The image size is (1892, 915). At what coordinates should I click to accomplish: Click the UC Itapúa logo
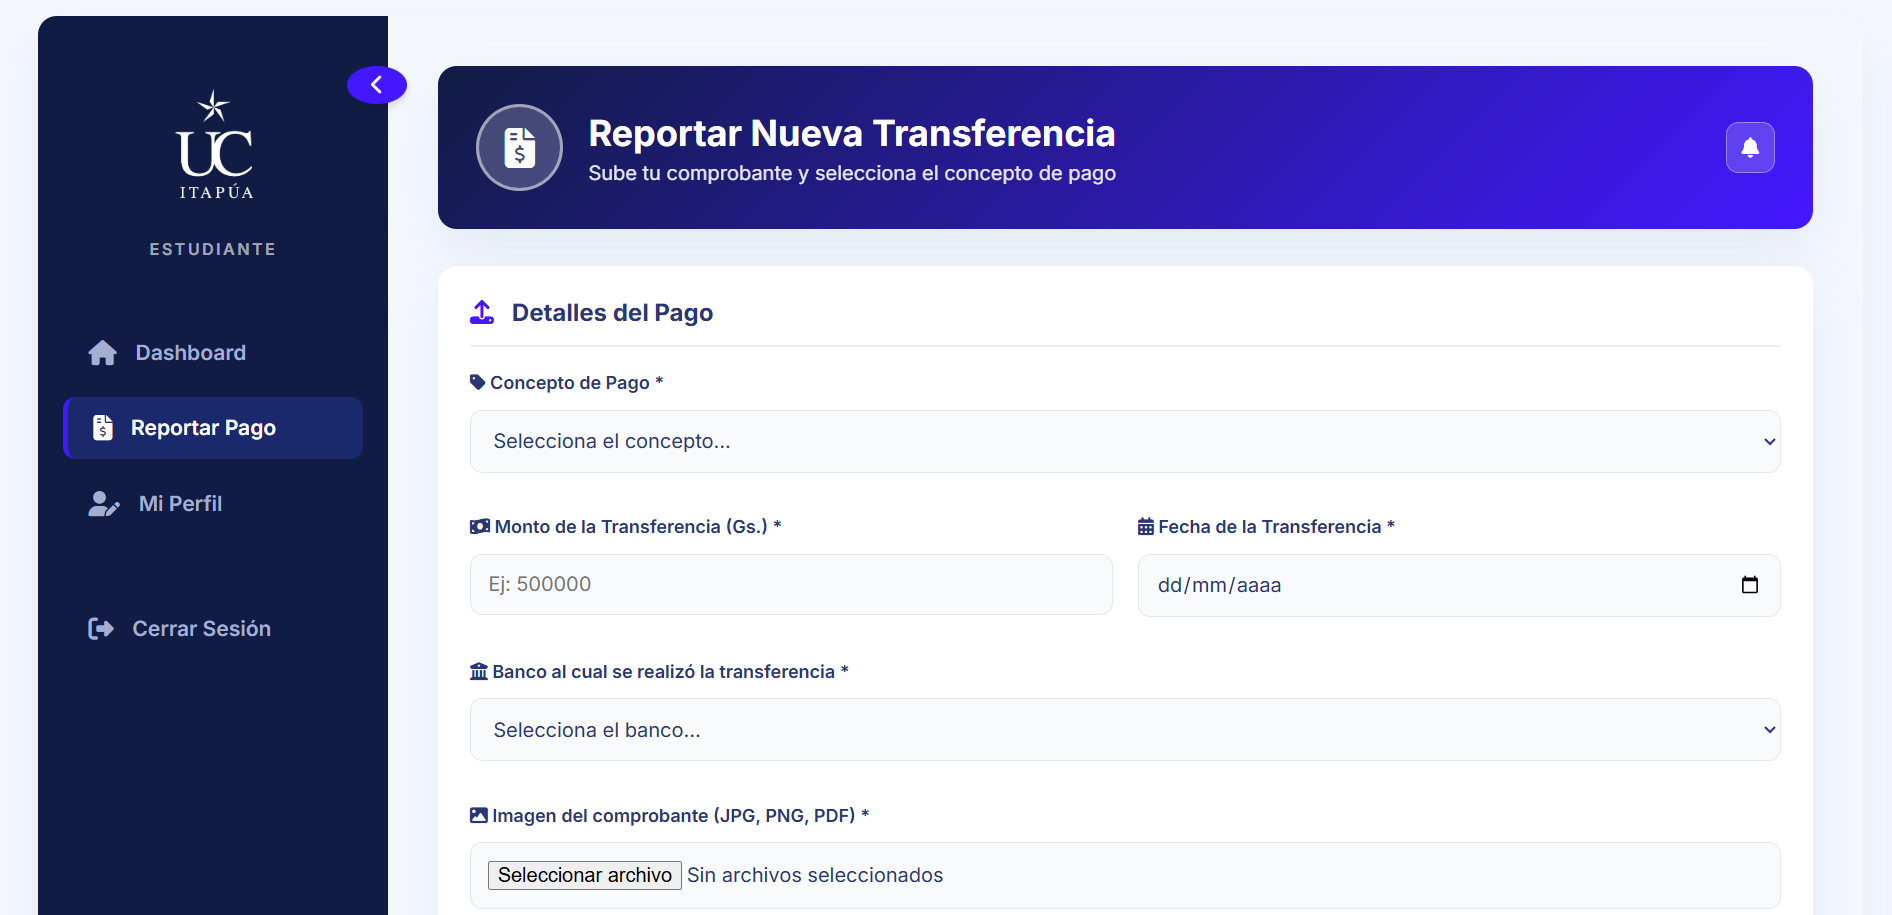(x=212, y=144)
